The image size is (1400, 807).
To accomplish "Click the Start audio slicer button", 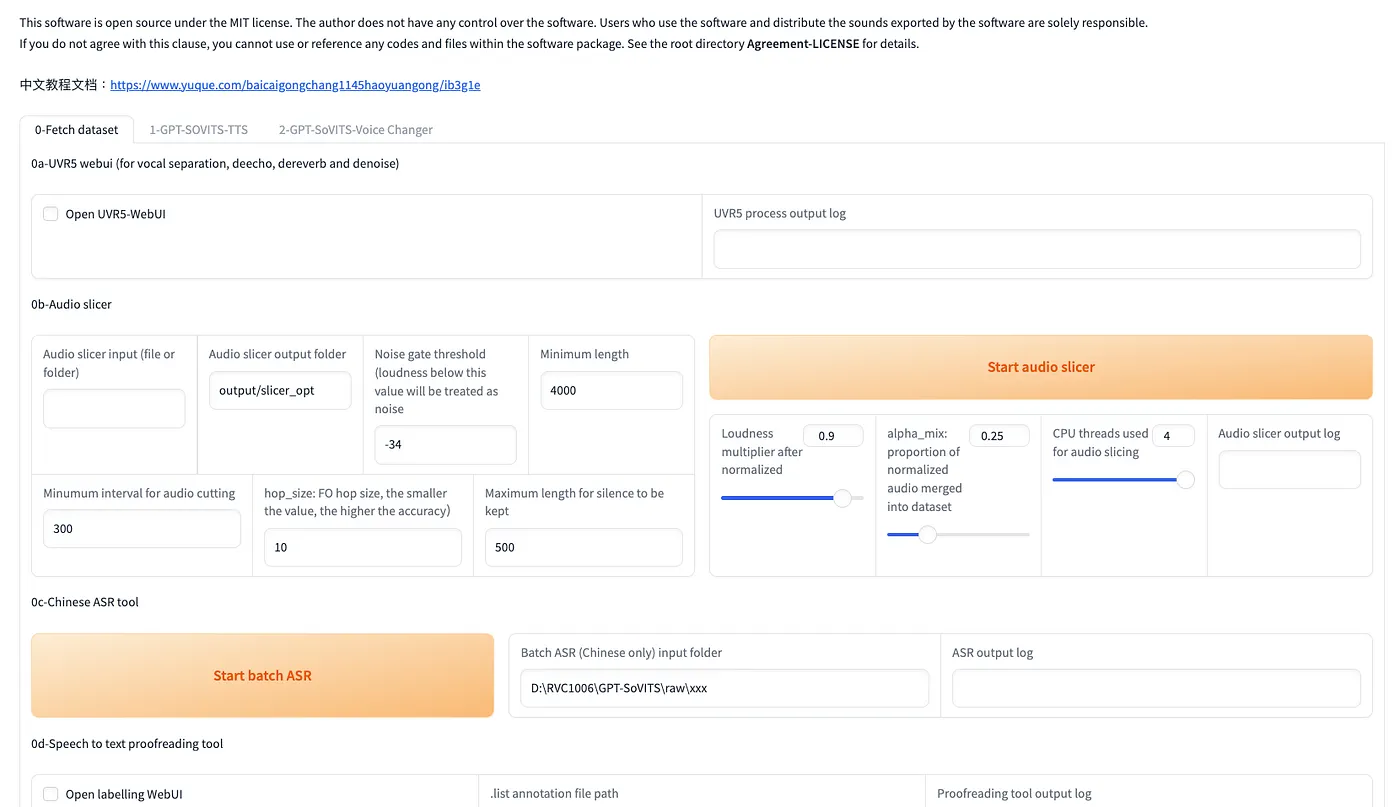I will tap(1041, 367).
